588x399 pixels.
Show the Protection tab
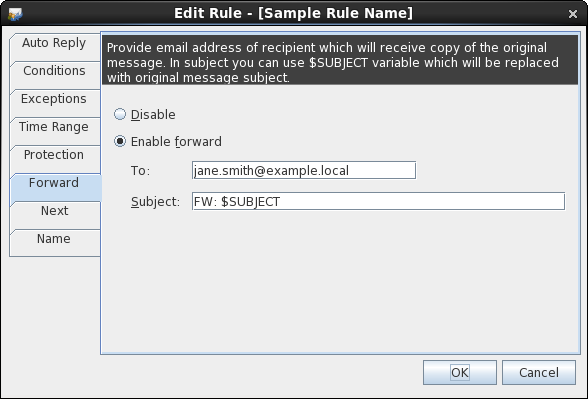pyautogui.click(x=54, y=159)
